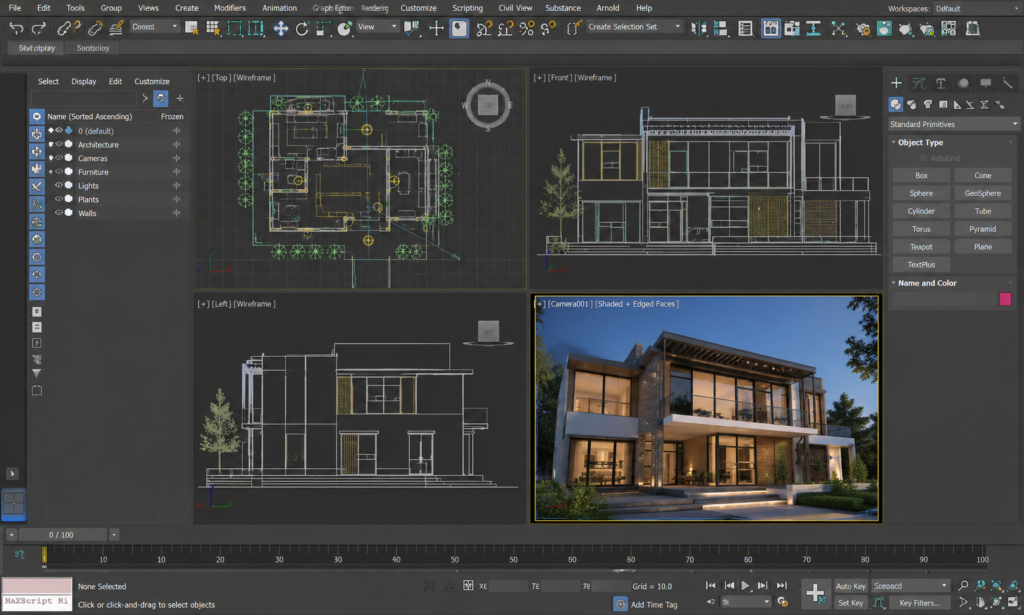Create a Box primitive
Screen dimensions: 1024x615
(x=921, y=175)
